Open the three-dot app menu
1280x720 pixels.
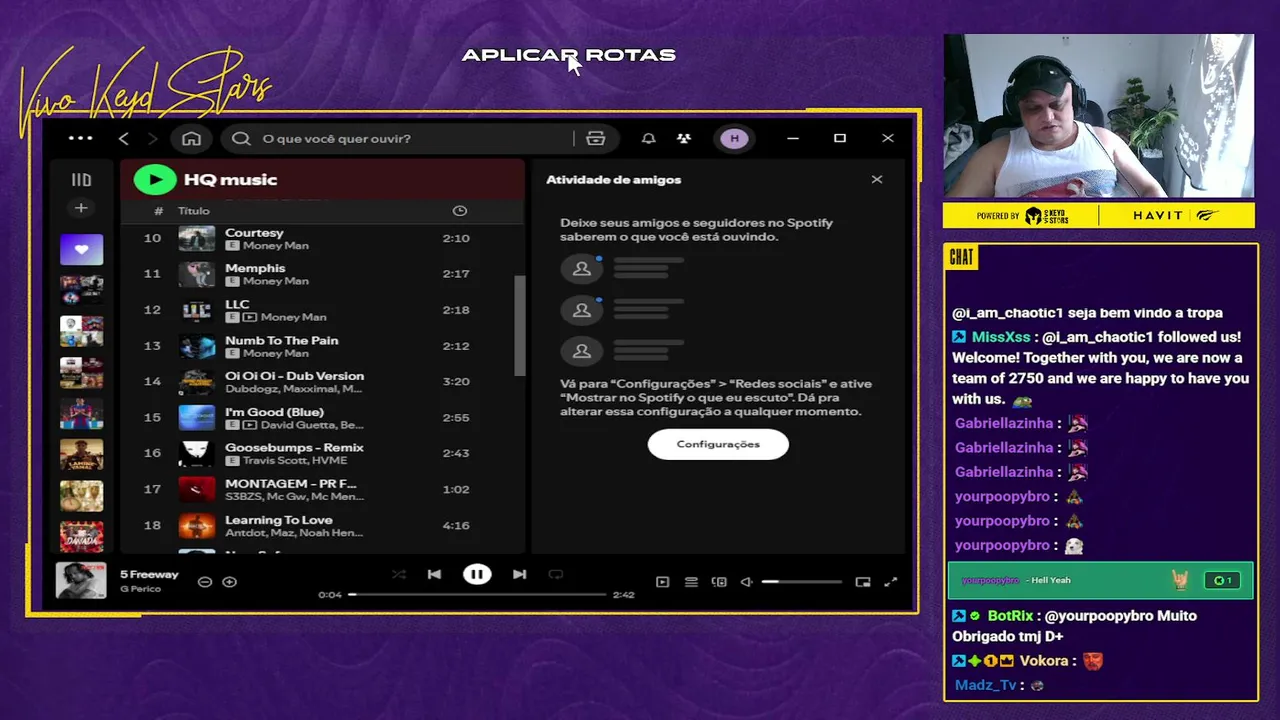coord(81,138)
